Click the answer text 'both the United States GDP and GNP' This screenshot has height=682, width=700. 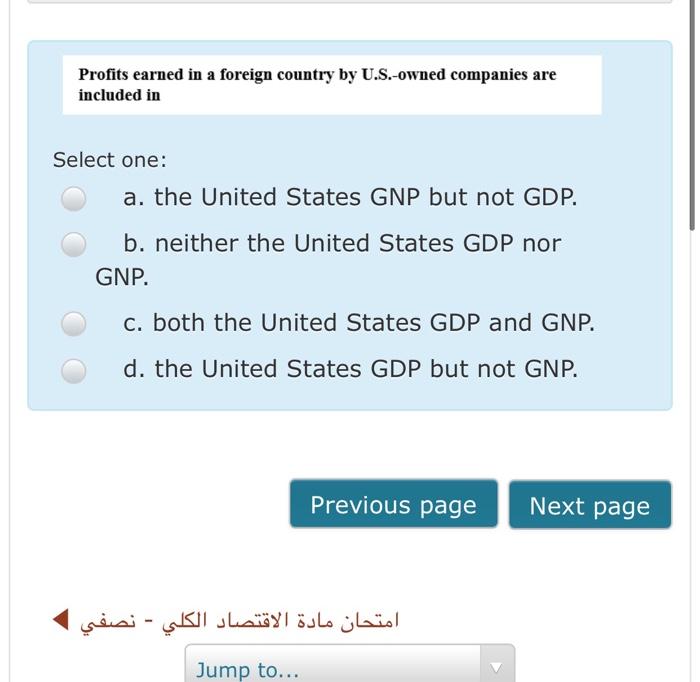[374, 323]
